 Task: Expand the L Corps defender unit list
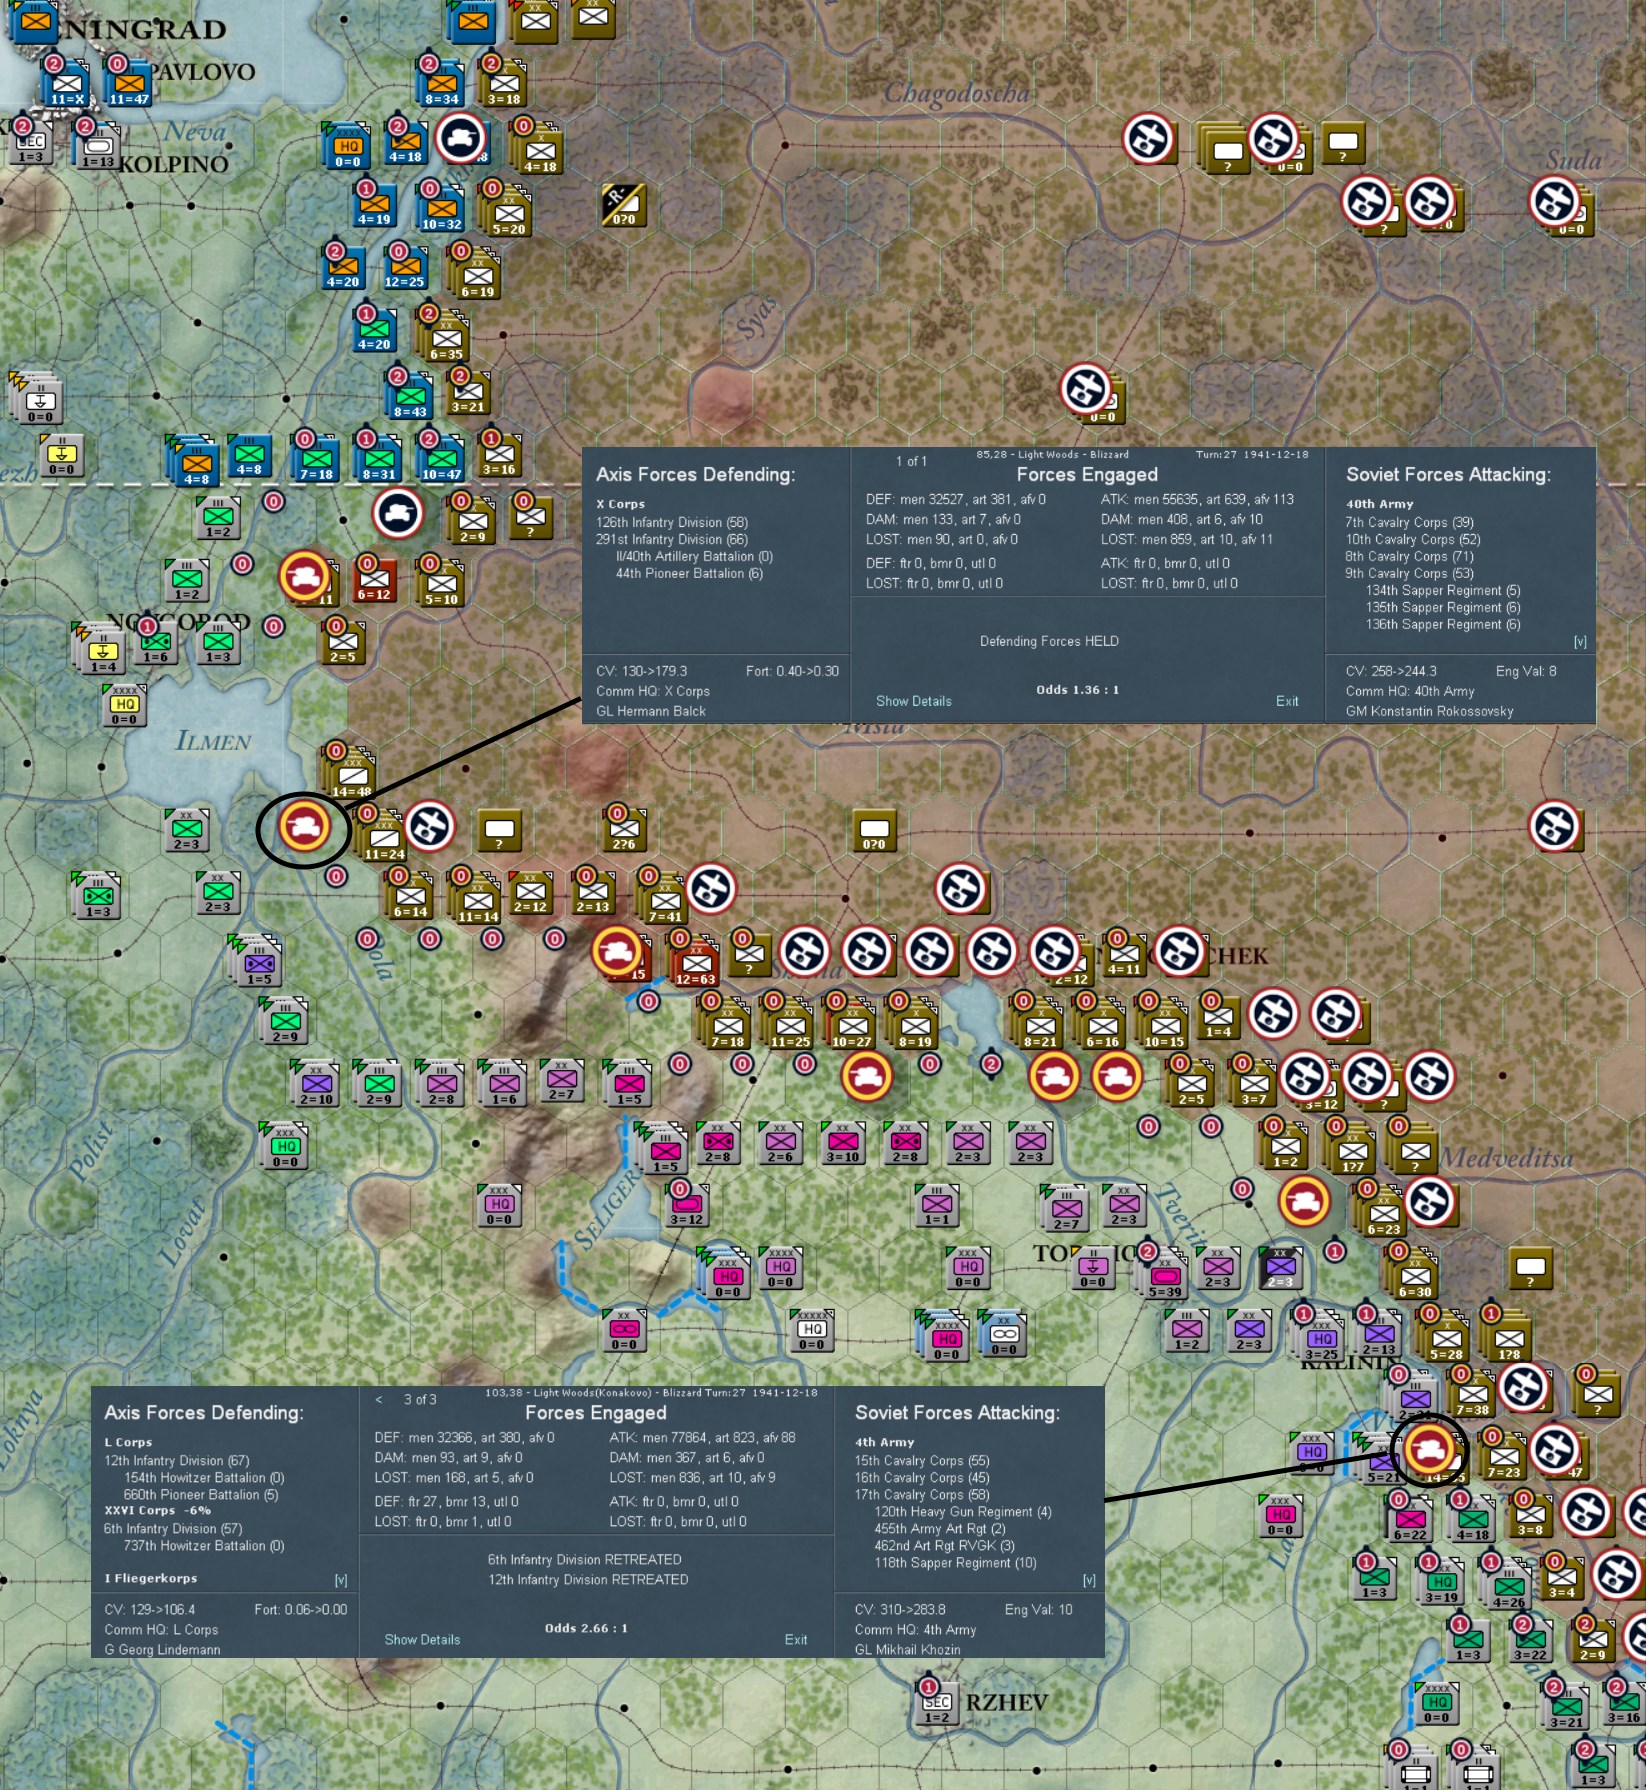tap(341, 1580)
